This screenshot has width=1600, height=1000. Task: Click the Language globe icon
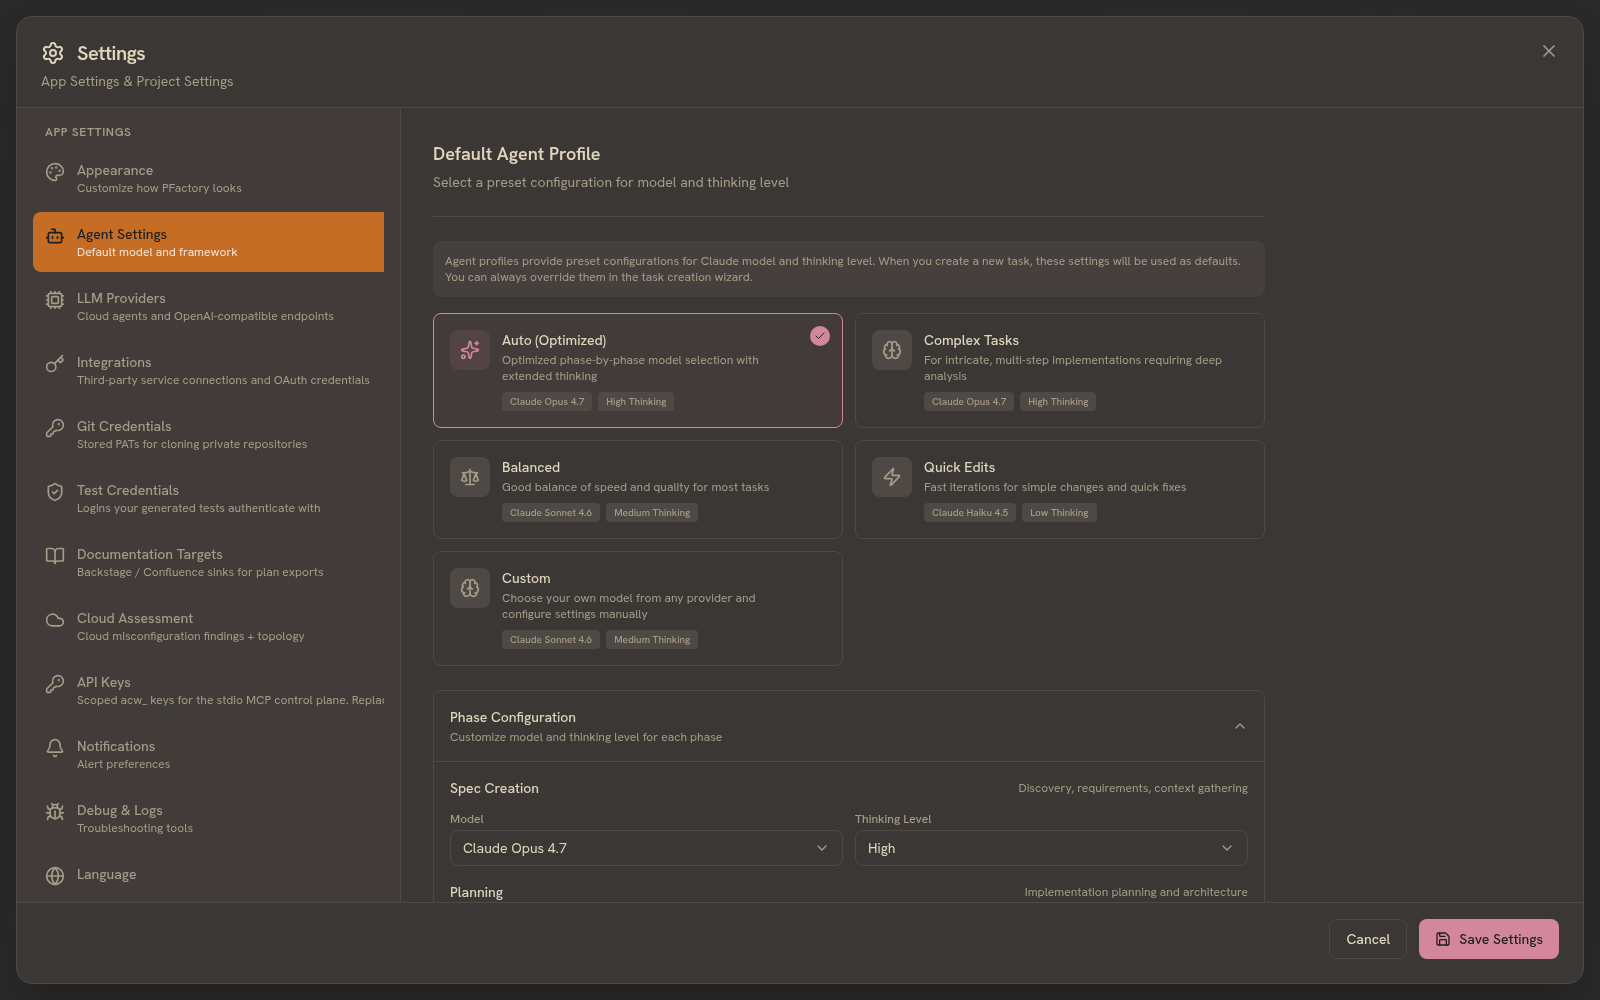55,876
